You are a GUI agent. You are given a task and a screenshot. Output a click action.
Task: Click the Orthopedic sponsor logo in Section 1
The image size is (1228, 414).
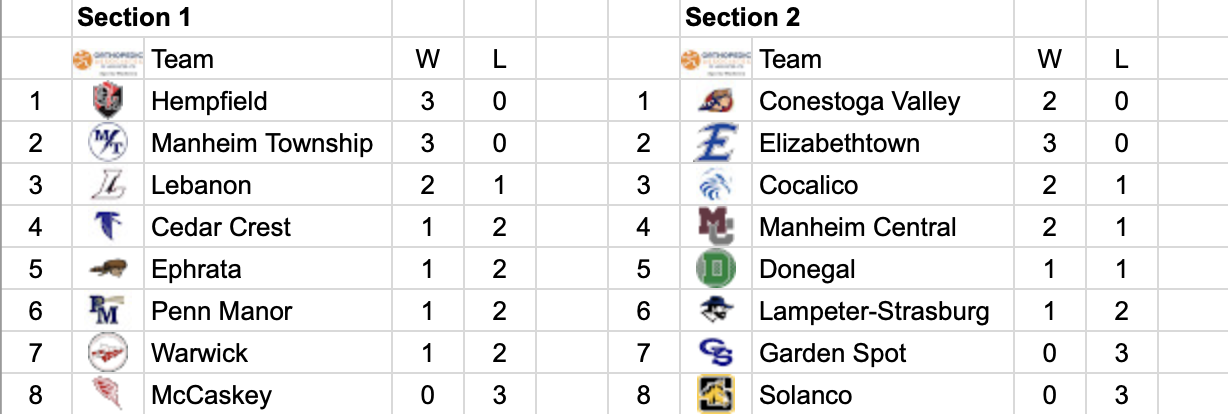[108, 59]
